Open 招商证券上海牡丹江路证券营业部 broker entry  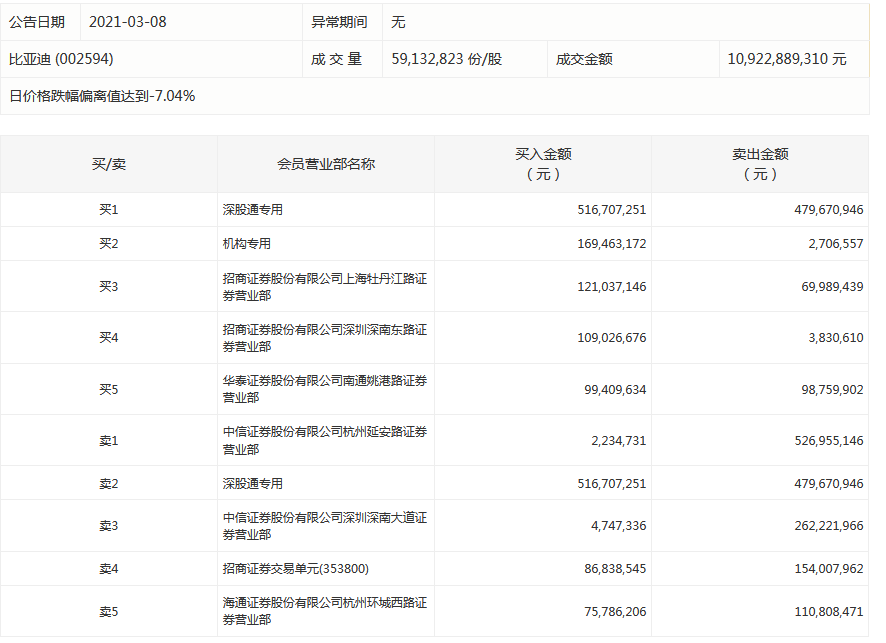(x=324, y=287)
